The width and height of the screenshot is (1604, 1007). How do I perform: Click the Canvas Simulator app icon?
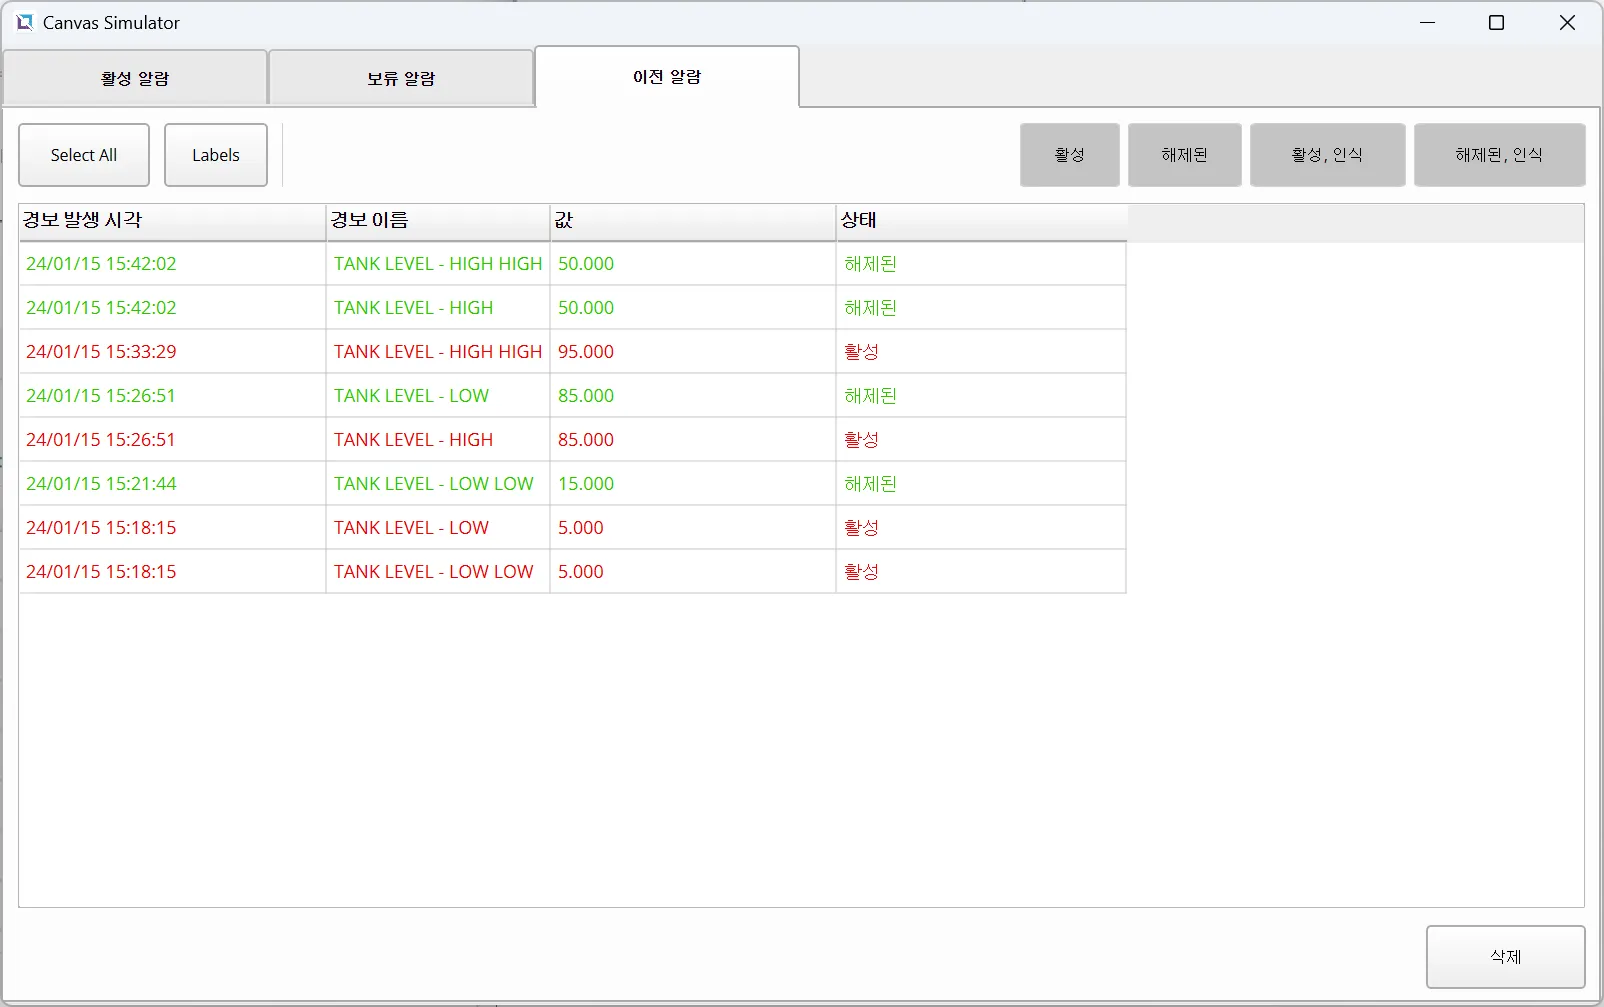click(24, 22)
